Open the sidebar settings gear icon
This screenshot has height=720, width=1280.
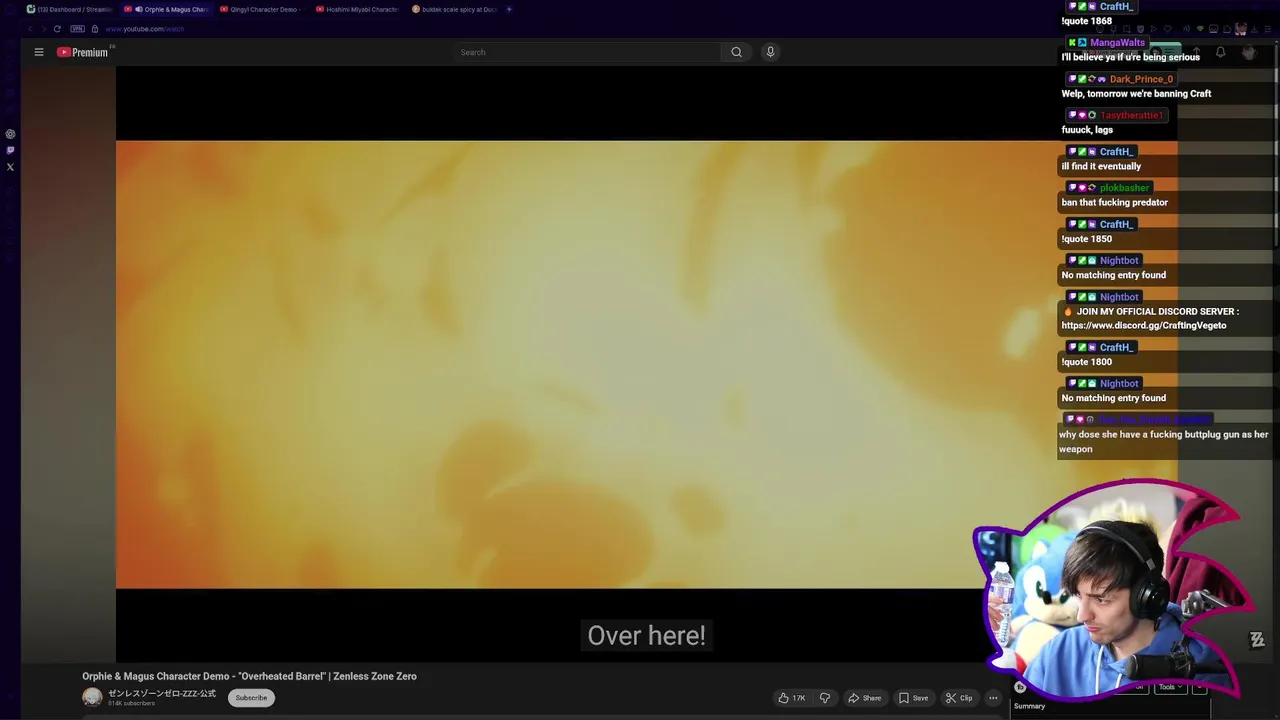(x=10, y=134)
